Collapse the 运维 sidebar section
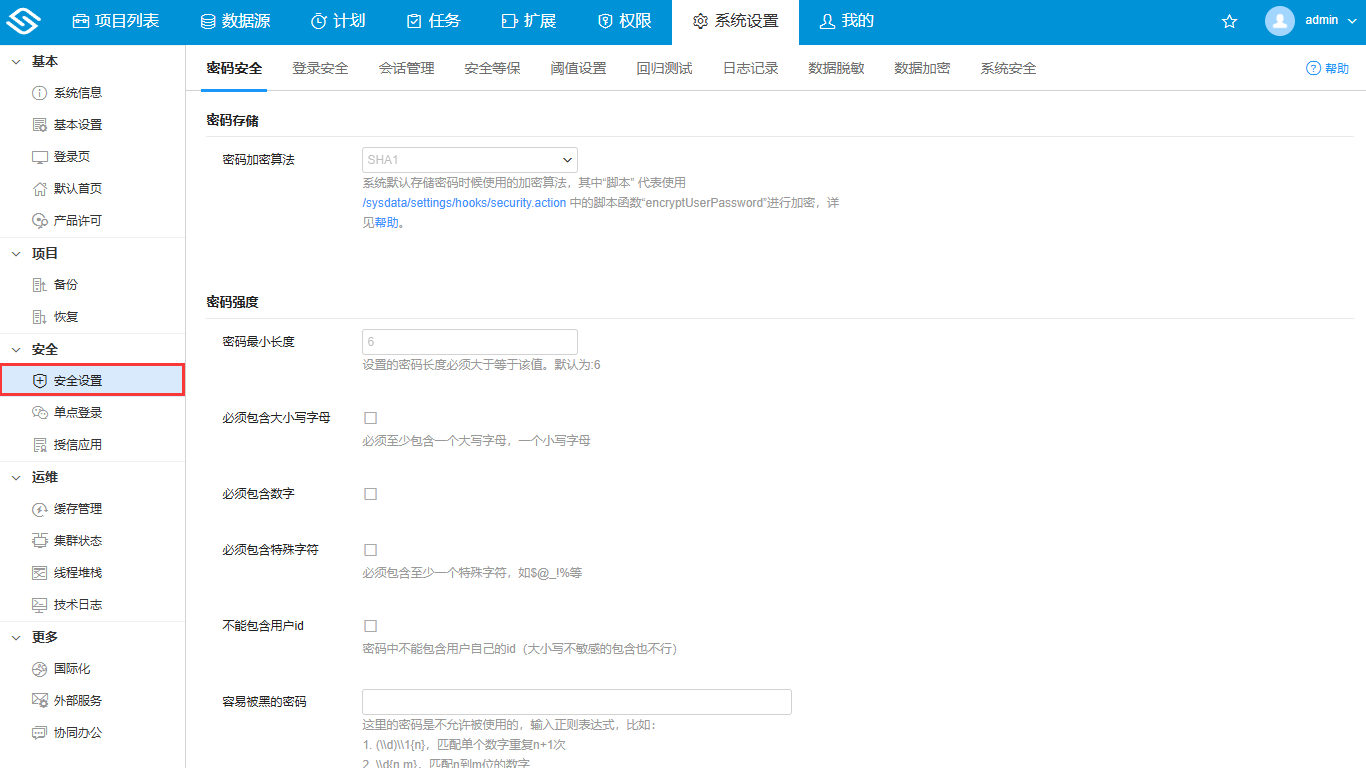Screen dimensions: 1366x768 pos(43,477)
